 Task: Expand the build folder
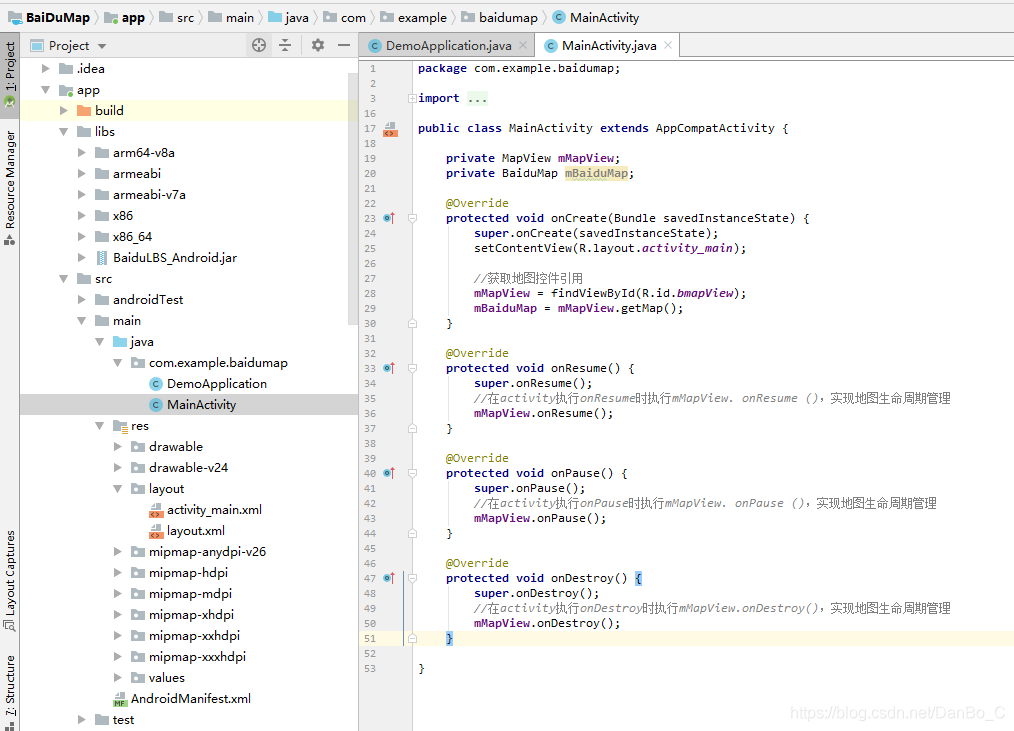tap(63, 111)
